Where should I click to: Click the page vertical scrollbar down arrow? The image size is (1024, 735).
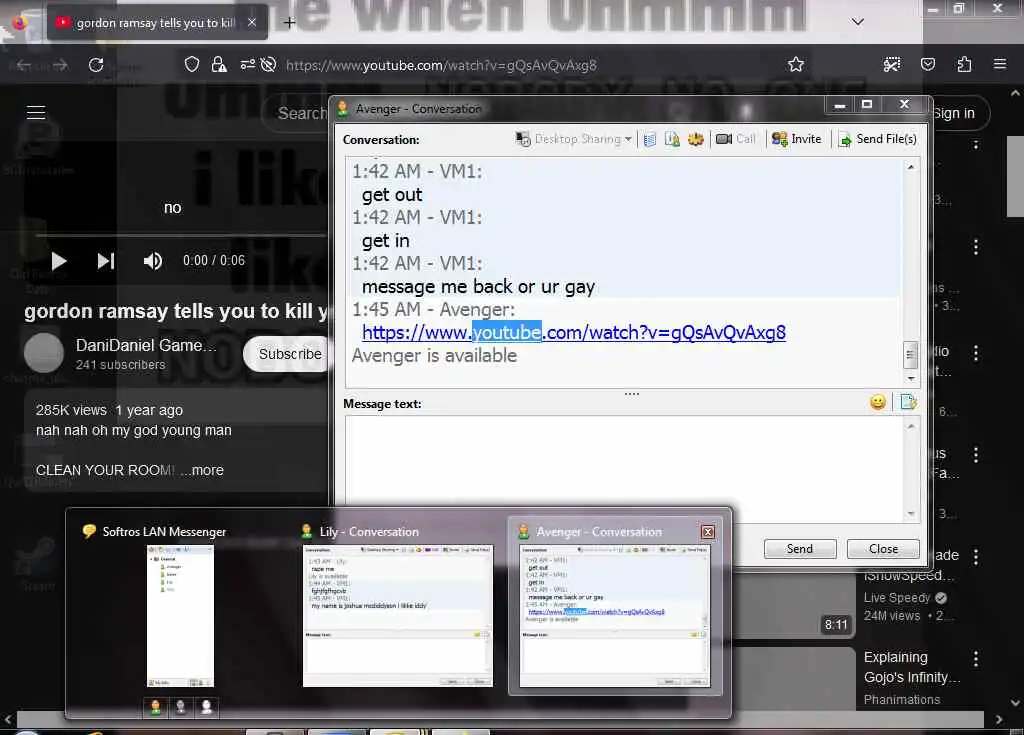(x=1015, y=703)
